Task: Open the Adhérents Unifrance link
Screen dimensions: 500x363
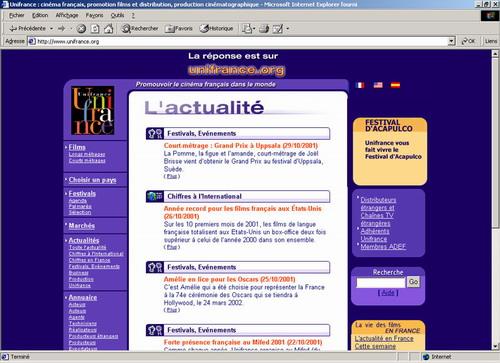Action: 375,235
